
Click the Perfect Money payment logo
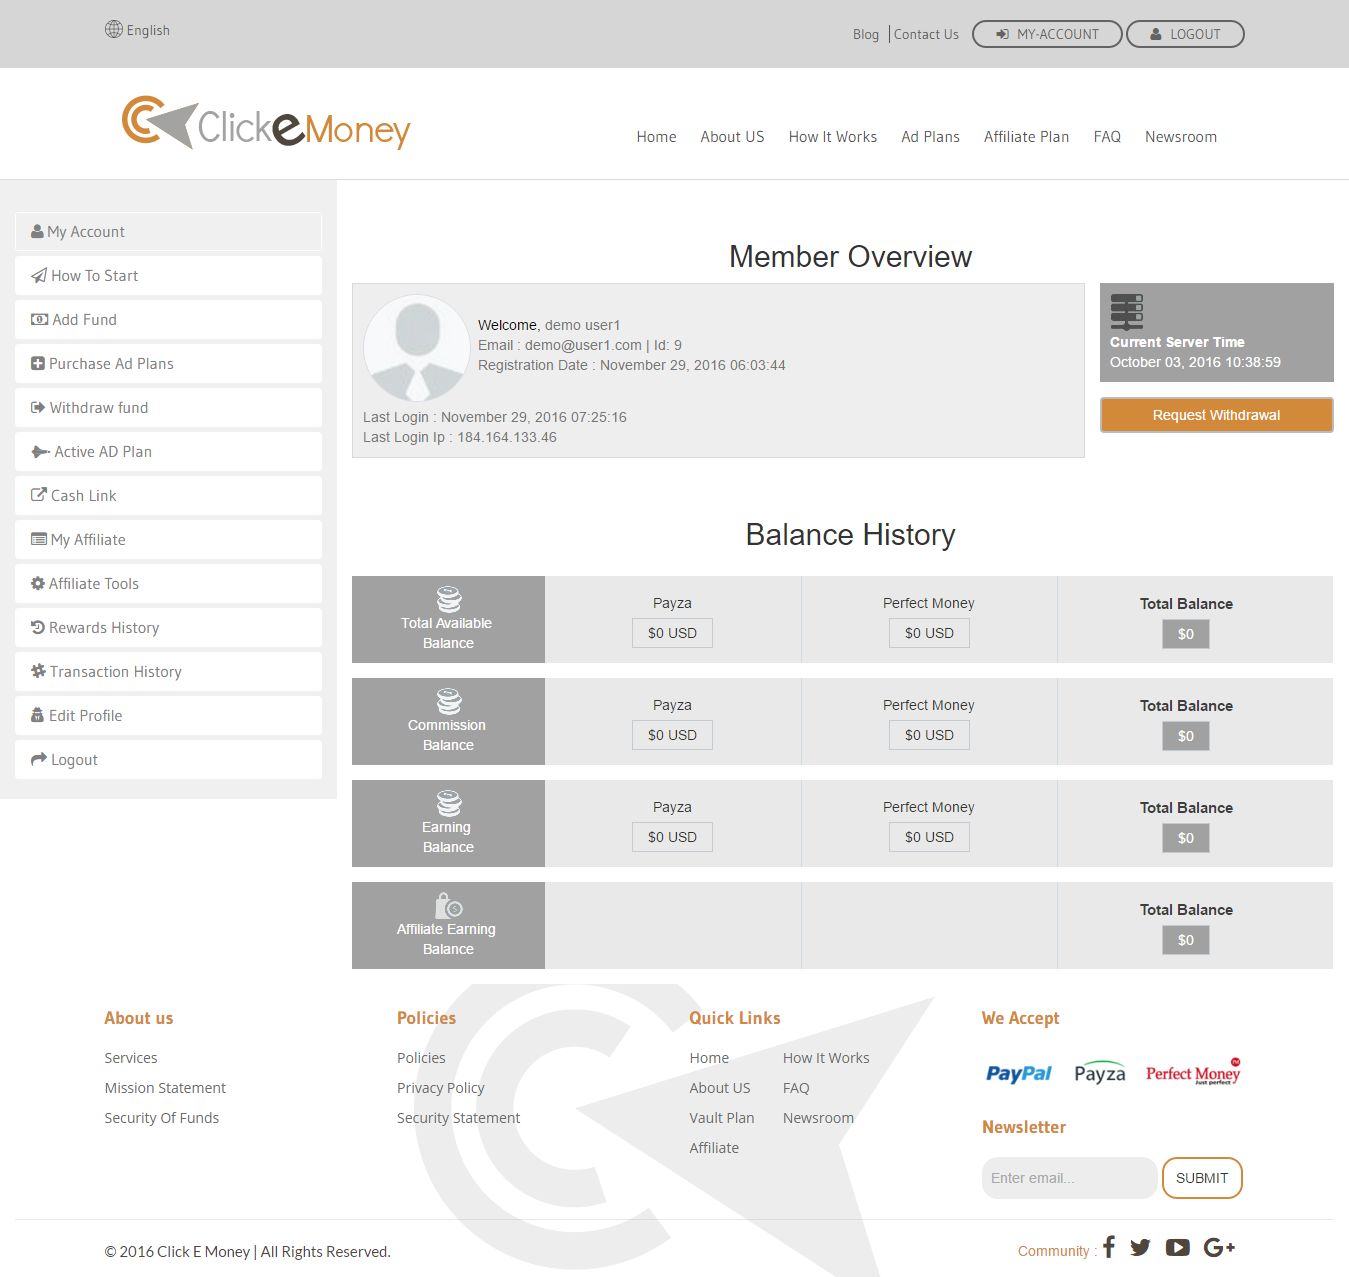pyautogui.click(x=1194, y=1072)
